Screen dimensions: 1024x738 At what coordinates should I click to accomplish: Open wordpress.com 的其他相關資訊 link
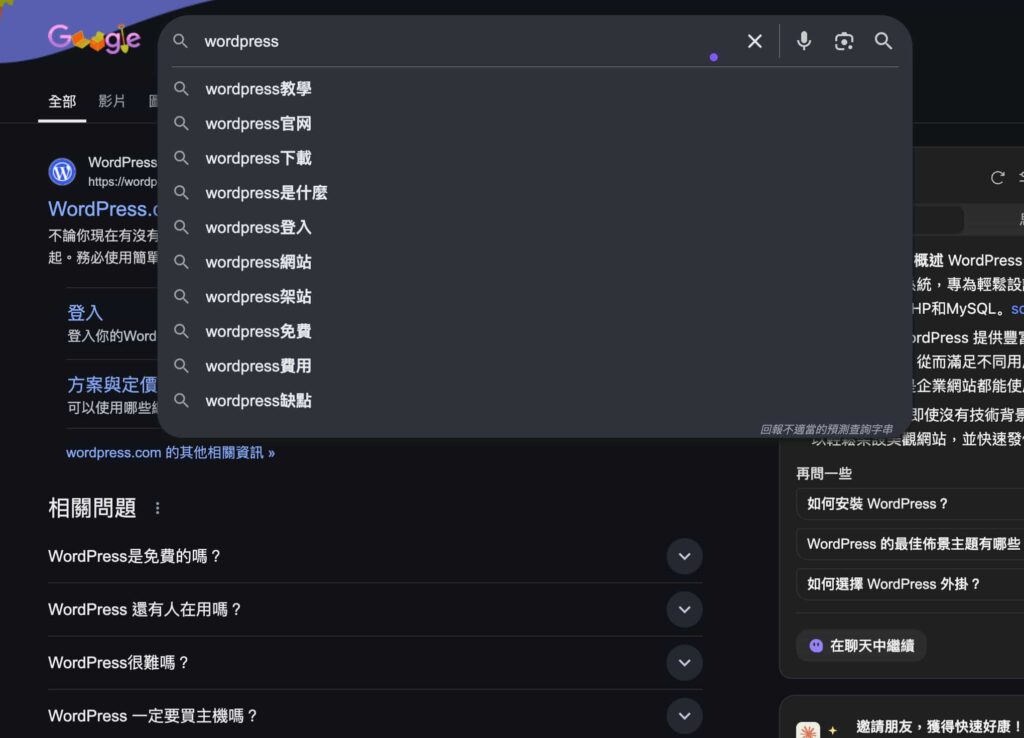(170, 453)
